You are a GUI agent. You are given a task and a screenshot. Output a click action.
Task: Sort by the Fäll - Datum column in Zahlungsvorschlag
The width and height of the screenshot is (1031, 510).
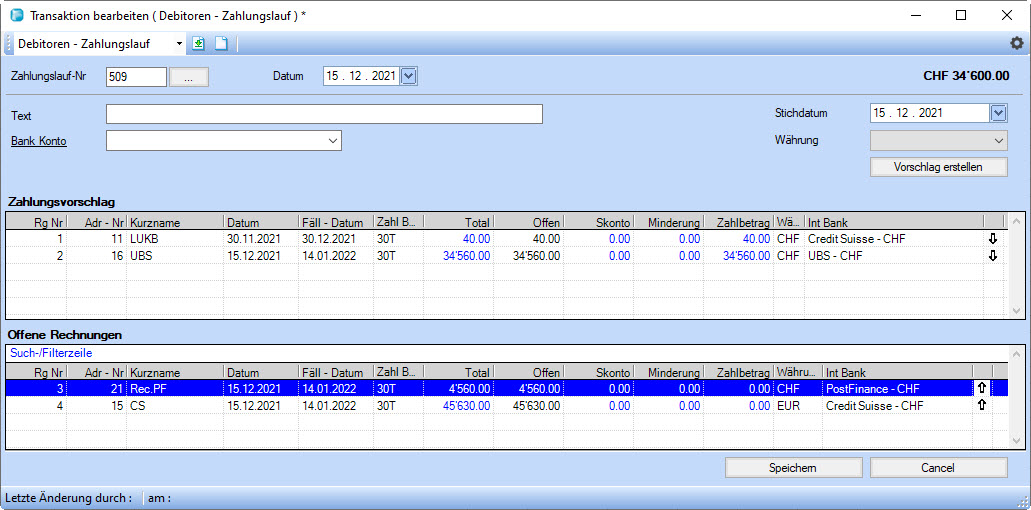(335, 222)
